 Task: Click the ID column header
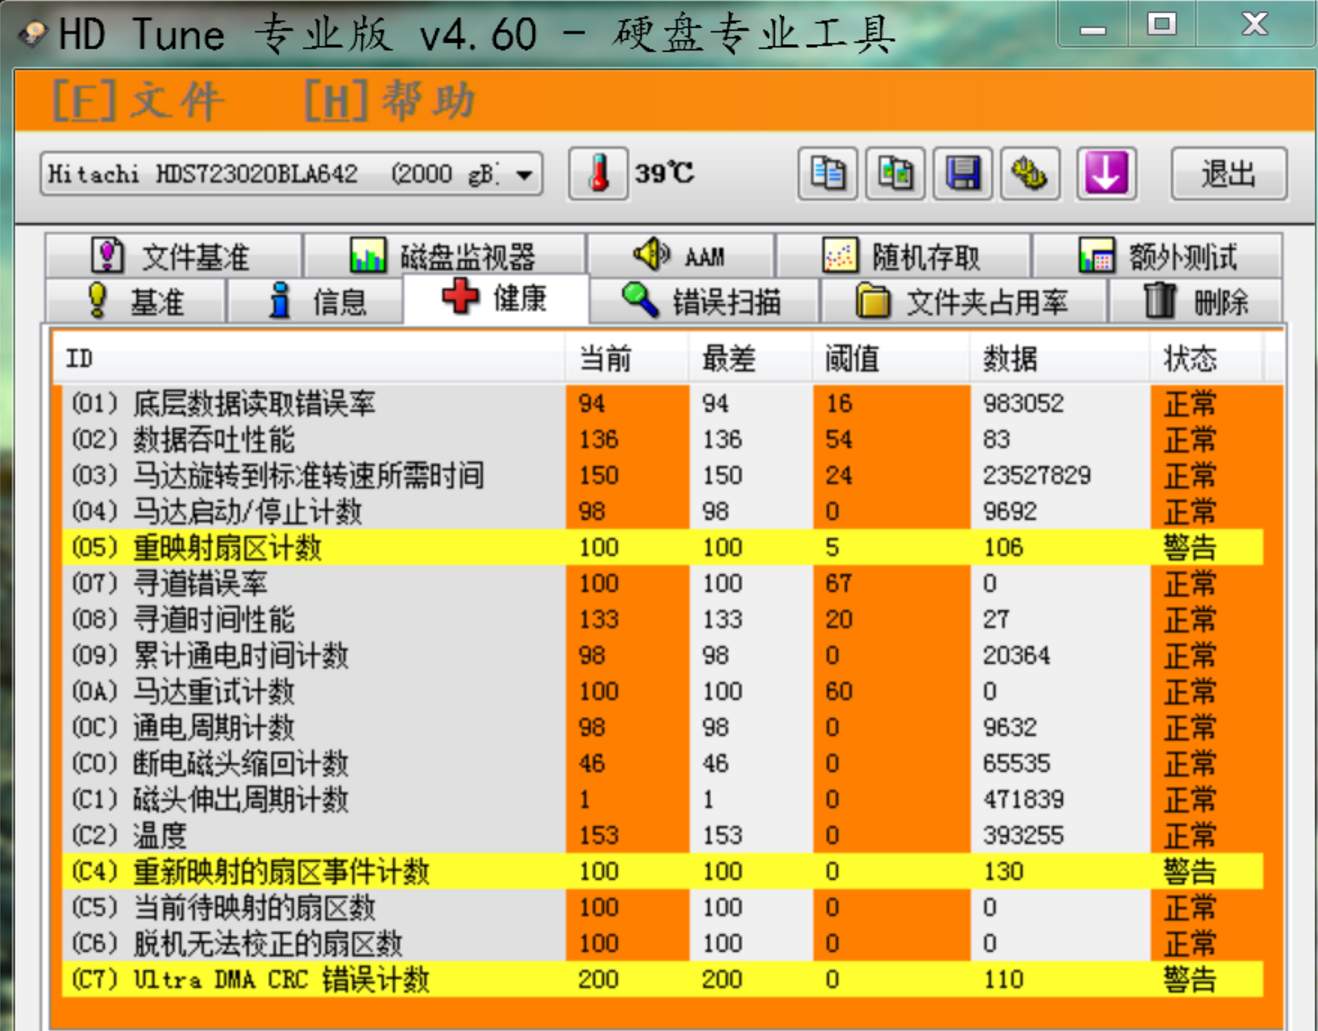tap(308, 358)
